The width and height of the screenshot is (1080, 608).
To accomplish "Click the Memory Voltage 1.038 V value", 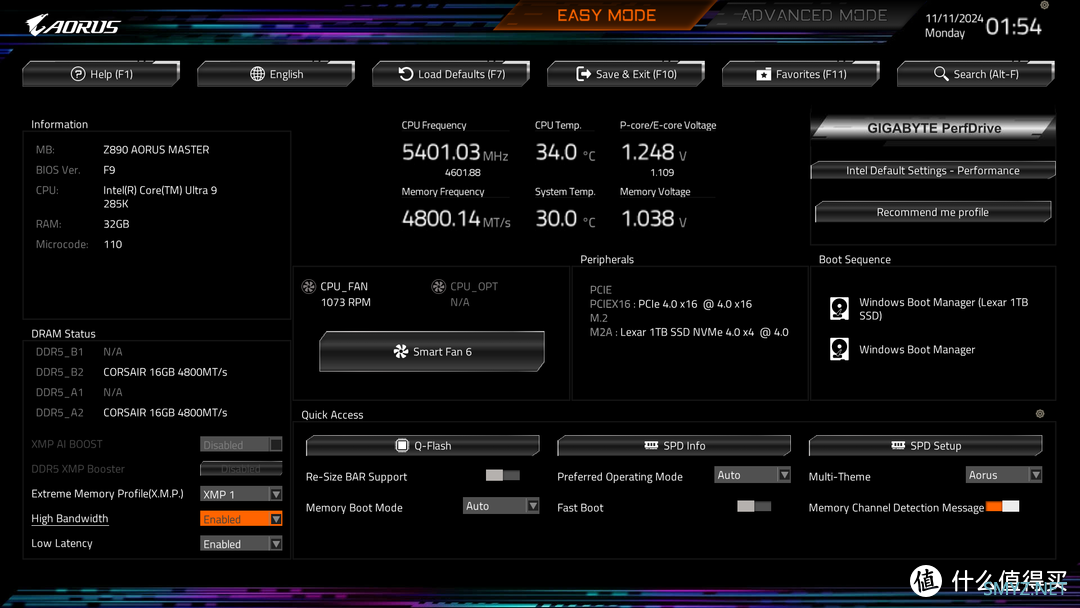I will coord(654,219).
